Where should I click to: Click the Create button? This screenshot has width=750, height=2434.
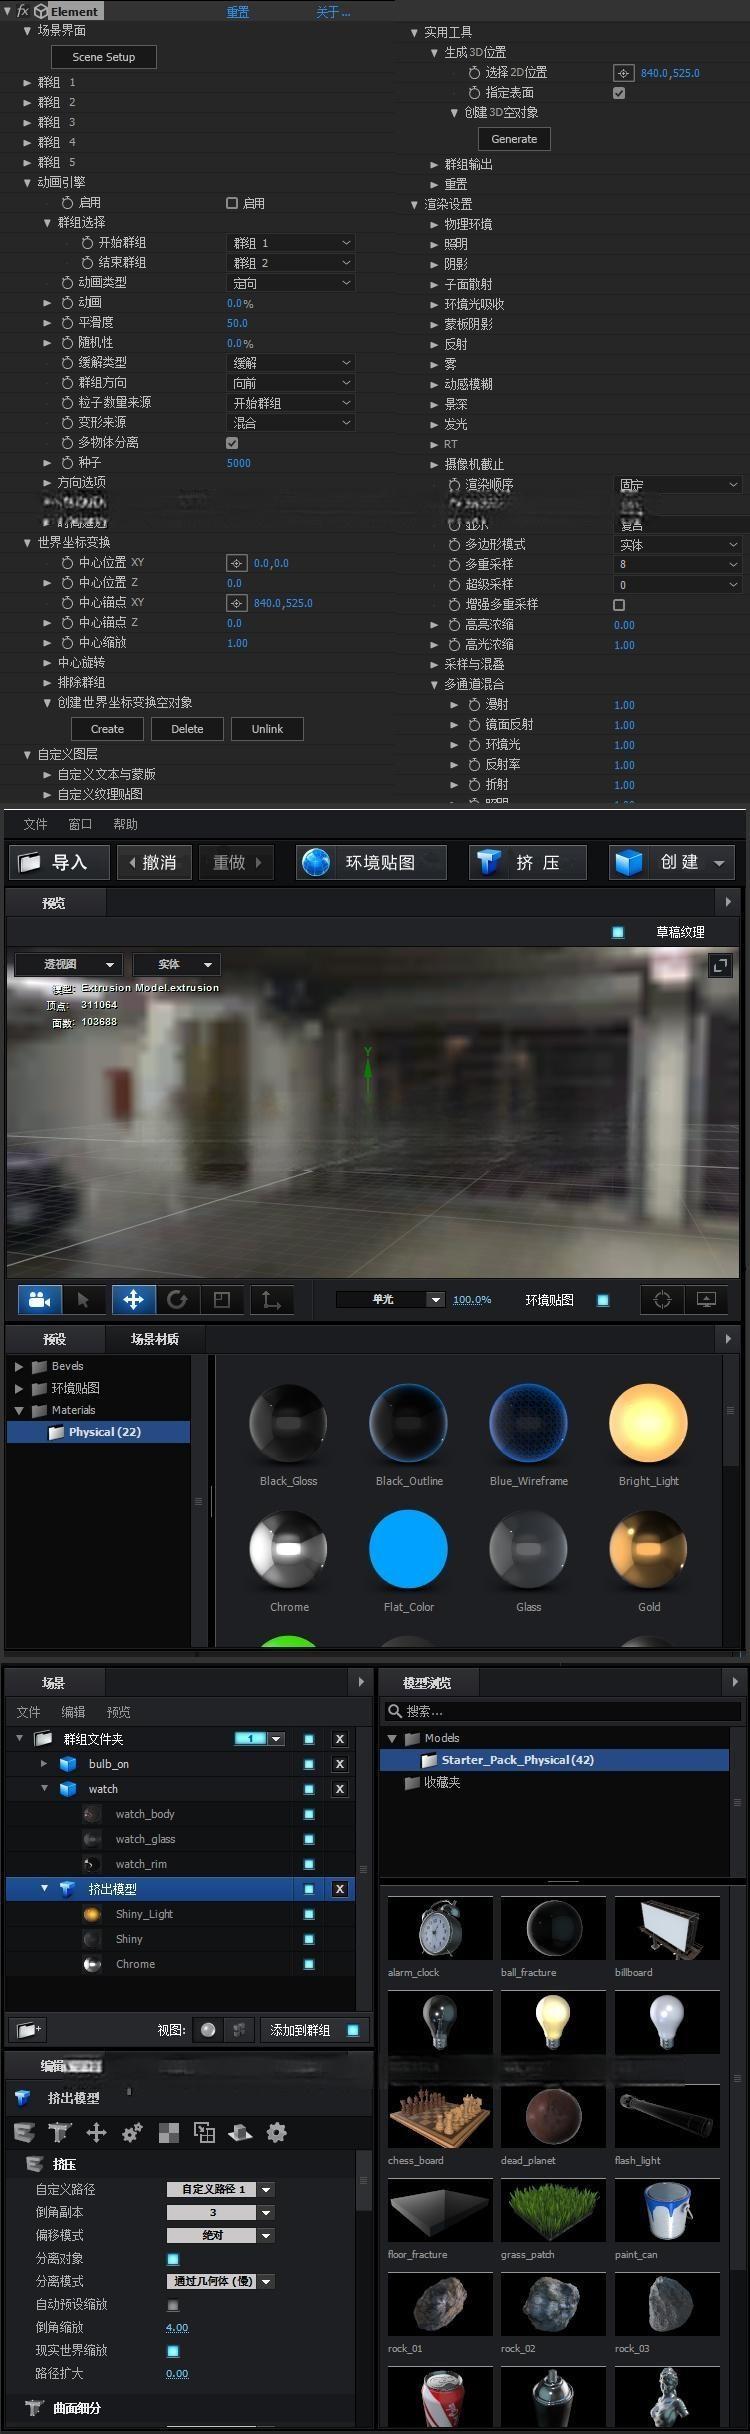[x=107, y=729]
